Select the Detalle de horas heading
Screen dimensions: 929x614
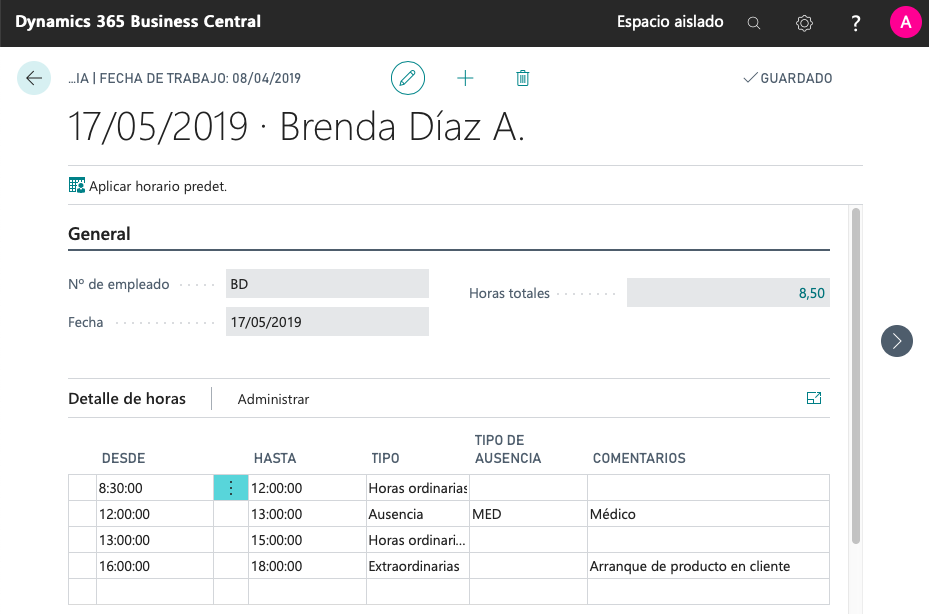tap(127, 398)
